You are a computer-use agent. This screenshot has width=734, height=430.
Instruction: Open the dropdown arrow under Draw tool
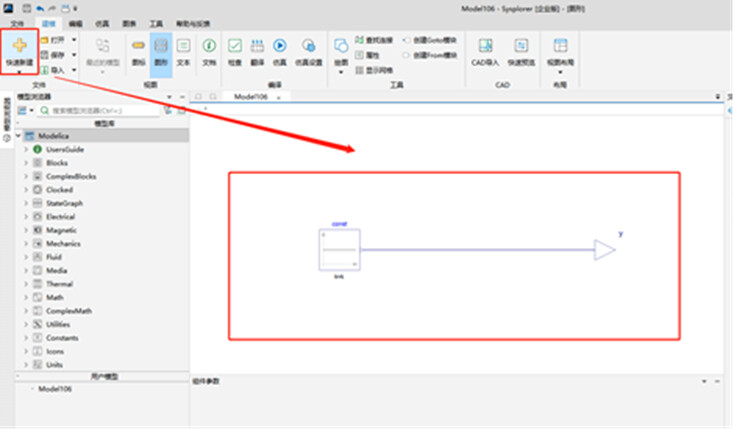(341, 73)
